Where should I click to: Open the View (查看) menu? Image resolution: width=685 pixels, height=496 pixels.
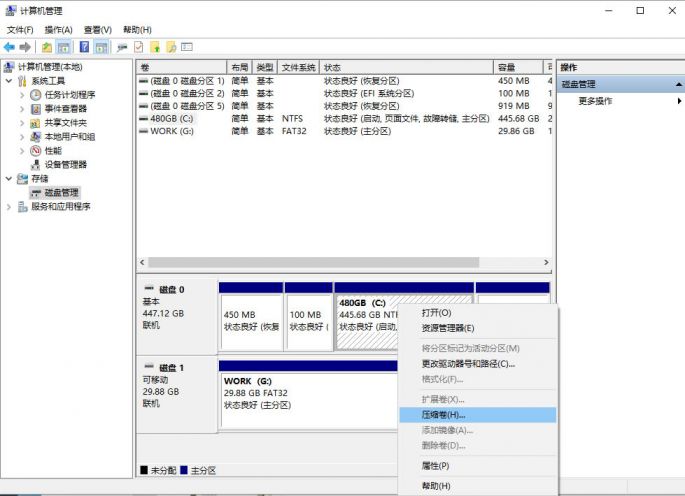coord(98,30)
